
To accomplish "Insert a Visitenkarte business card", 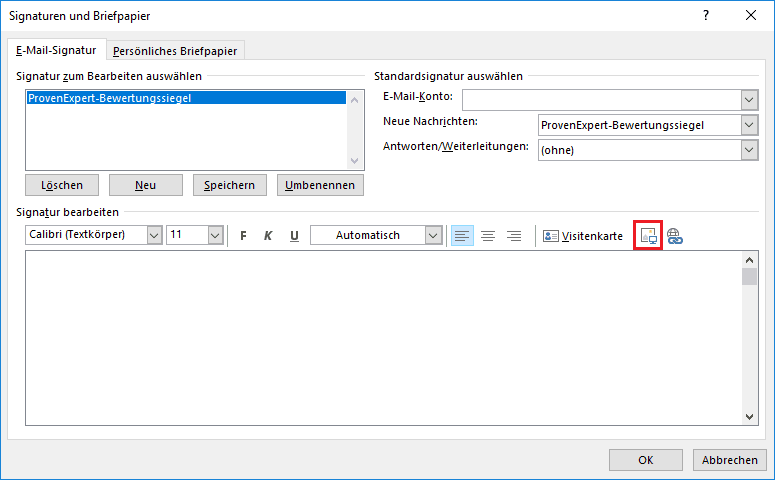I will 583,236.
